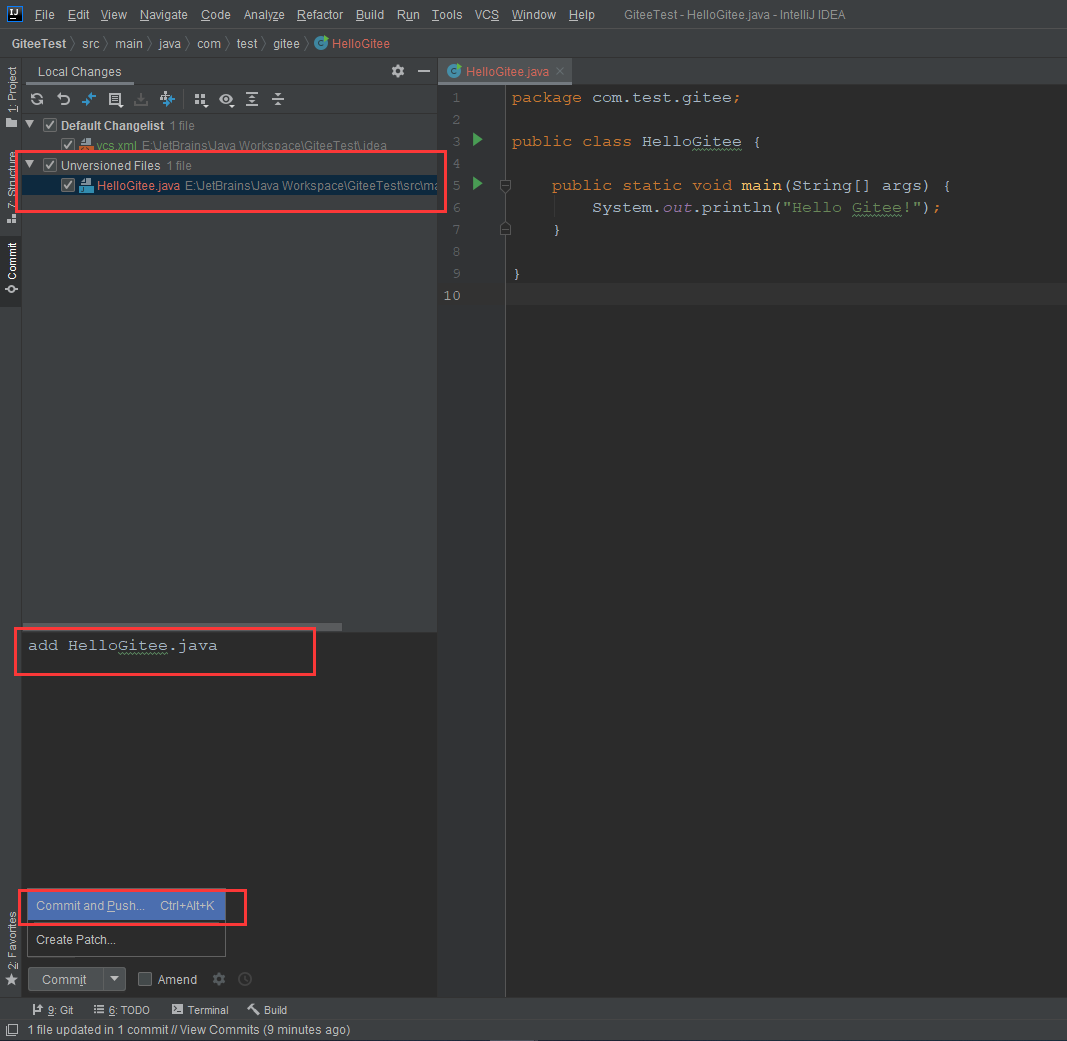The width and height of the screenshot is (1067, 1041).
Task: Select Commit and Push menu entry
Action: [x=126, y=906]
